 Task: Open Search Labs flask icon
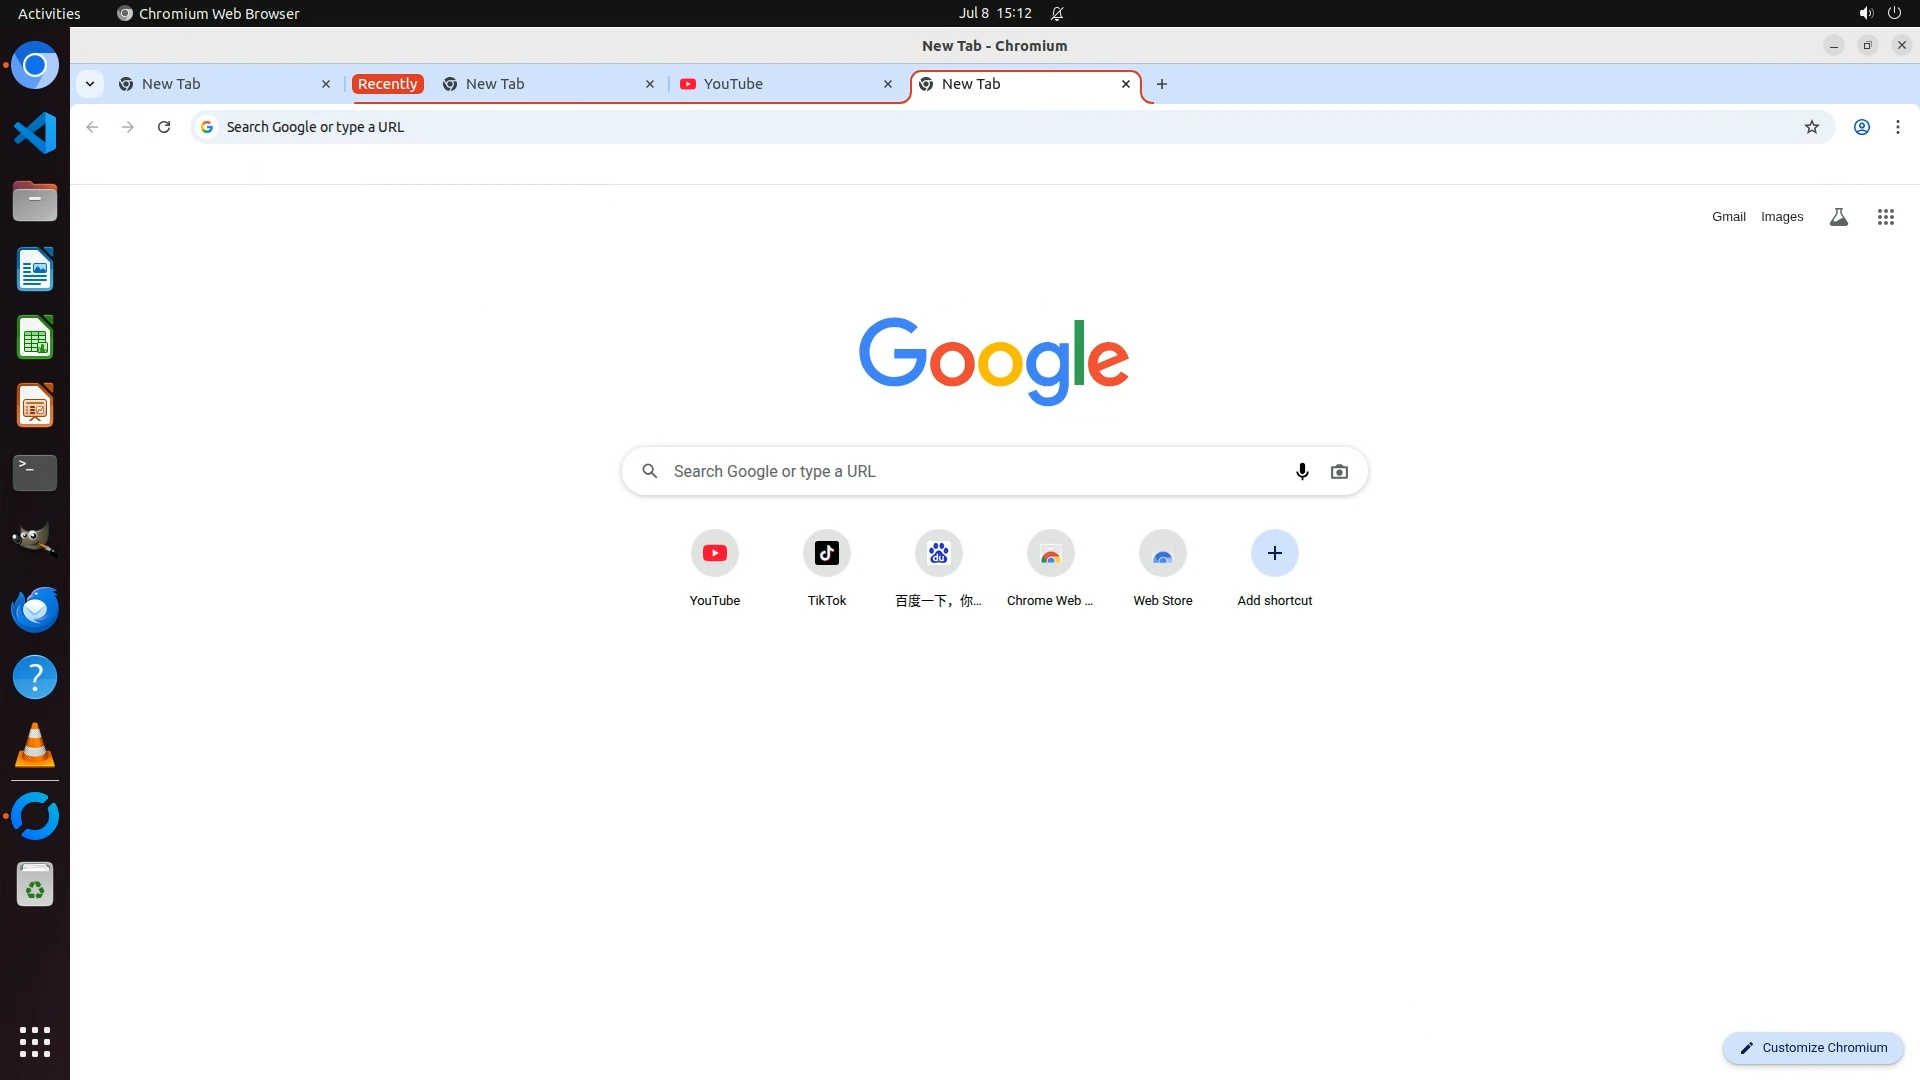pos(1838,217)
